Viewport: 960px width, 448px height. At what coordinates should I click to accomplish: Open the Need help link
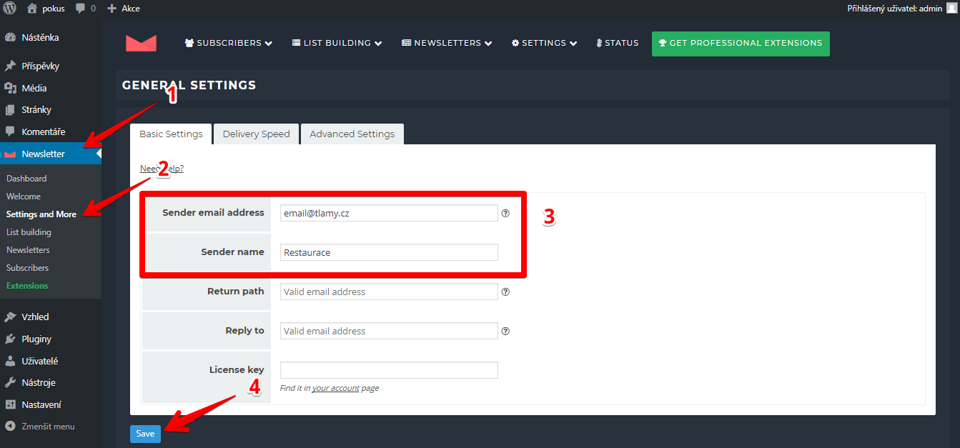162,169
